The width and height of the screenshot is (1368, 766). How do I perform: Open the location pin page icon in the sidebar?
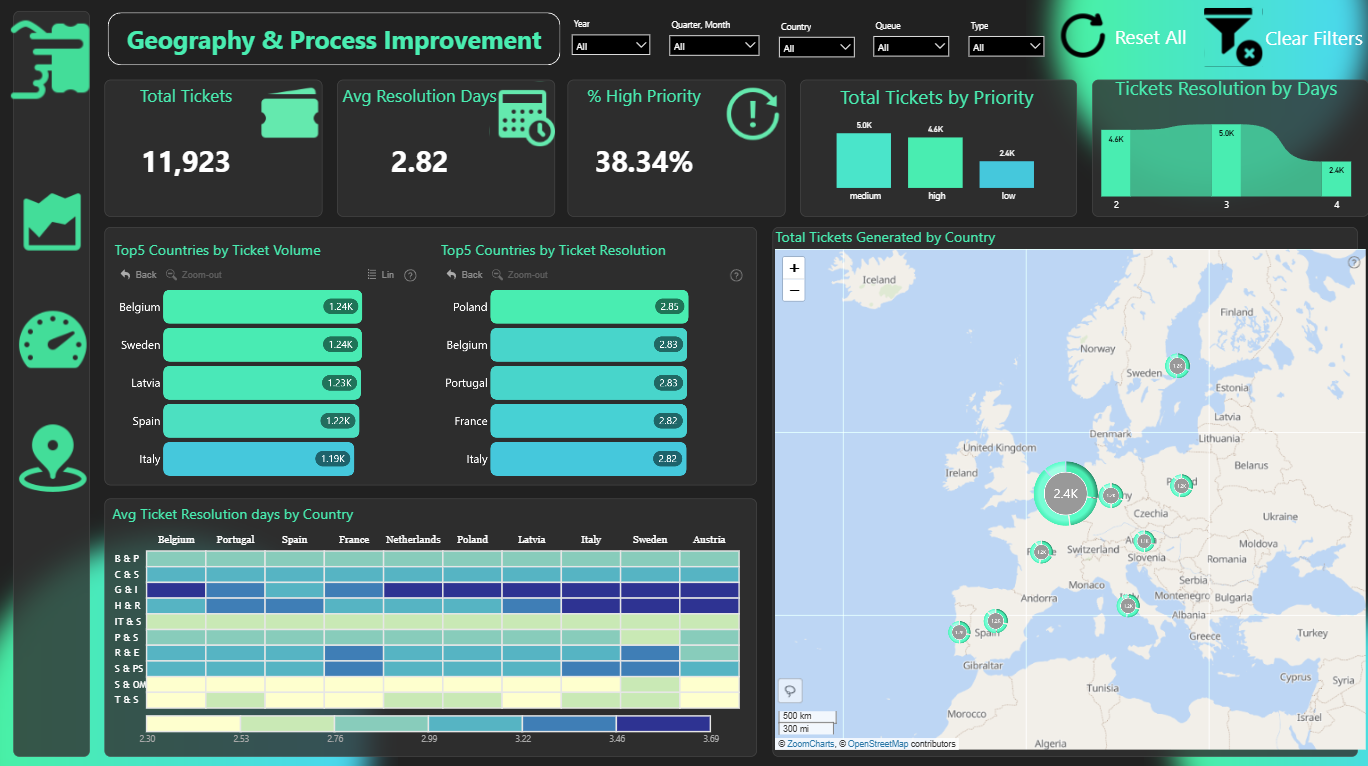pos(52,458)
